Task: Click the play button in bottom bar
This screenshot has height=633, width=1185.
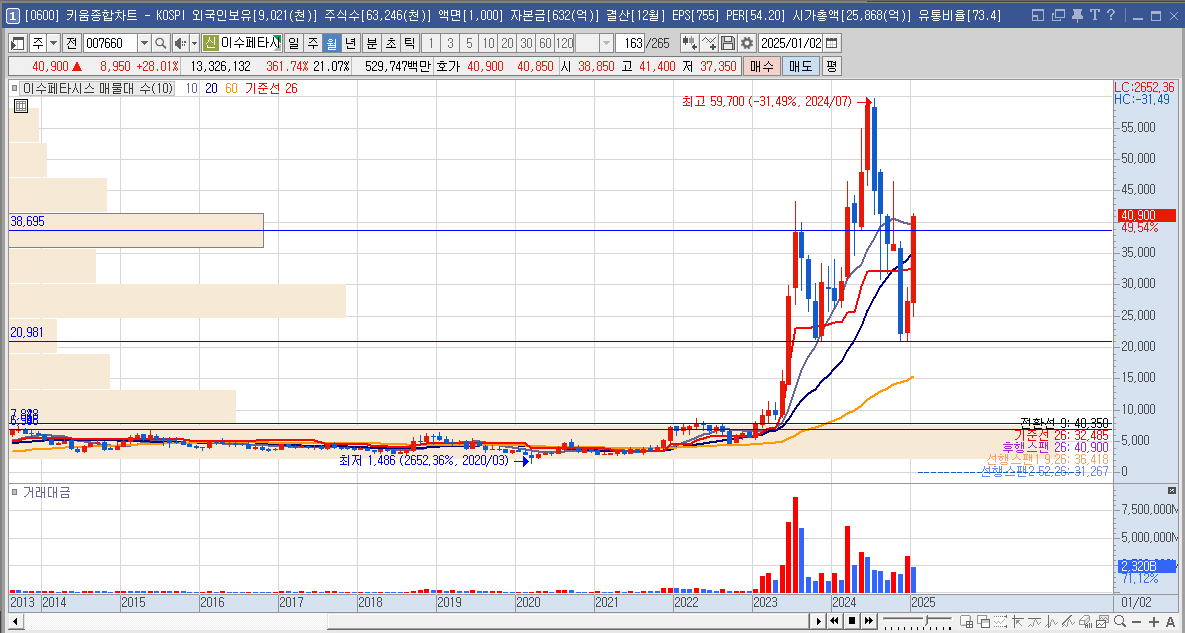Action: pos(818,621)
